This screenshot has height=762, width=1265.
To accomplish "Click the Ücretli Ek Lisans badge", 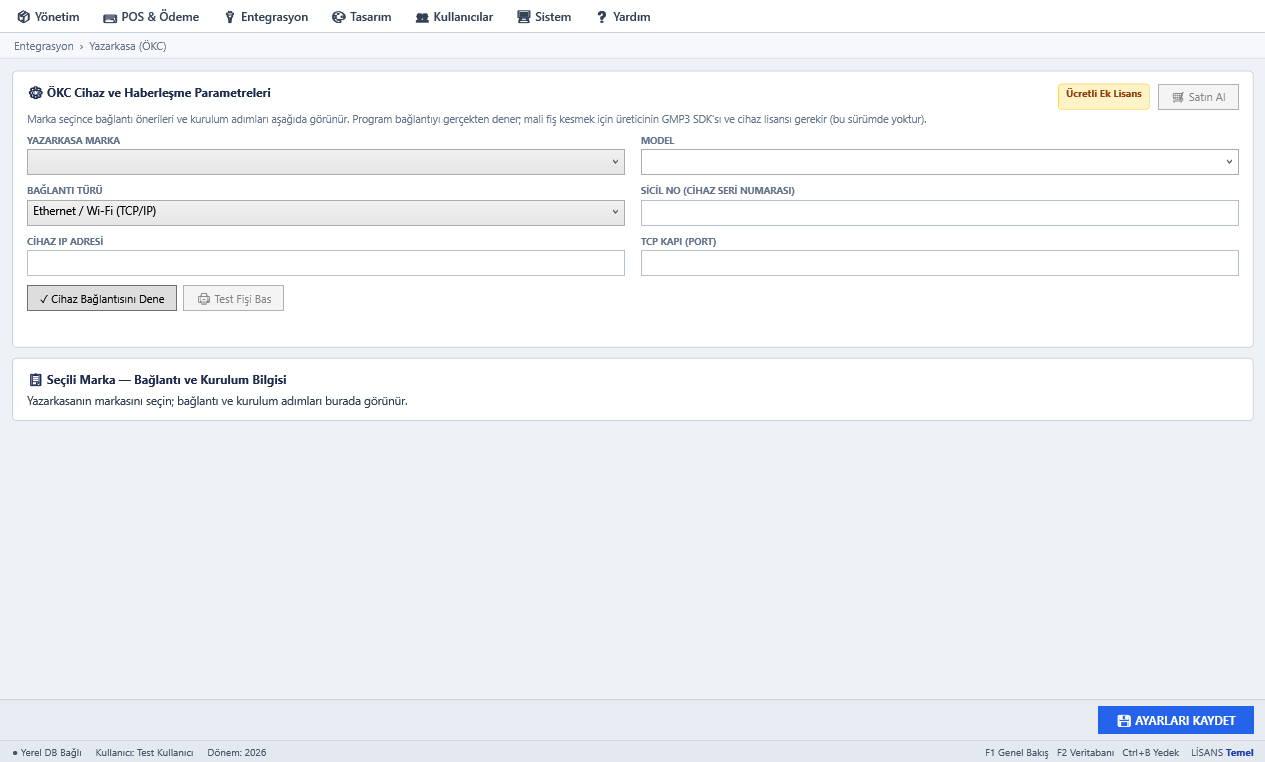I will click(1104, 96).
